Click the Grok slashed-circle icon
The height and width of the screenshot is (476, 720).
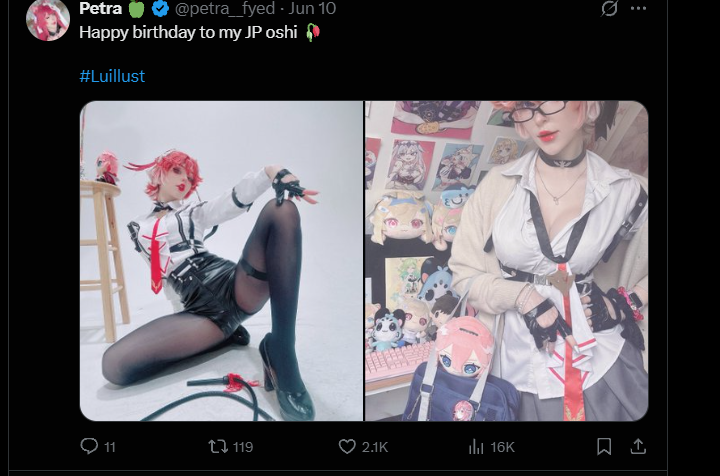(x=609, y=8)
